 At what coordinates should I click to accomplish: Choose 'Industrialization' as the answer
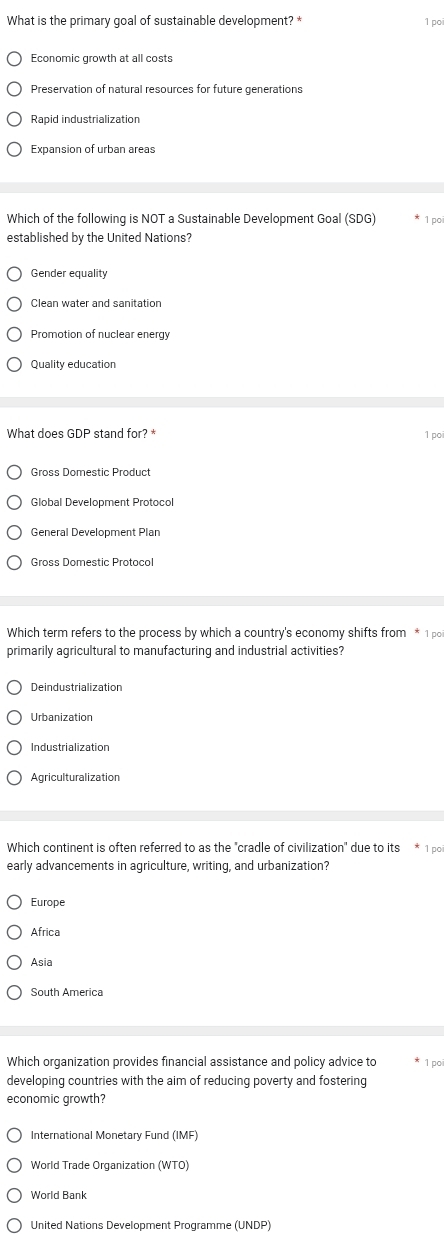pos(14,747)
